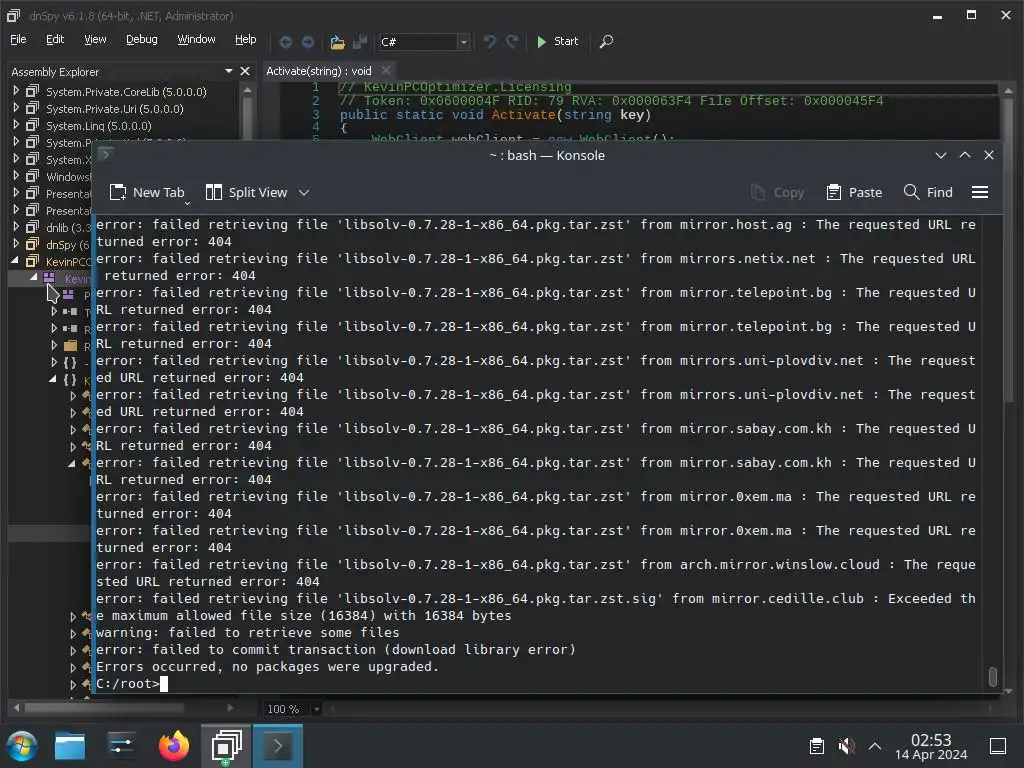Click the muted volume tray icon
This screenshot has width=1024, height=768.
tap(846, 746)
